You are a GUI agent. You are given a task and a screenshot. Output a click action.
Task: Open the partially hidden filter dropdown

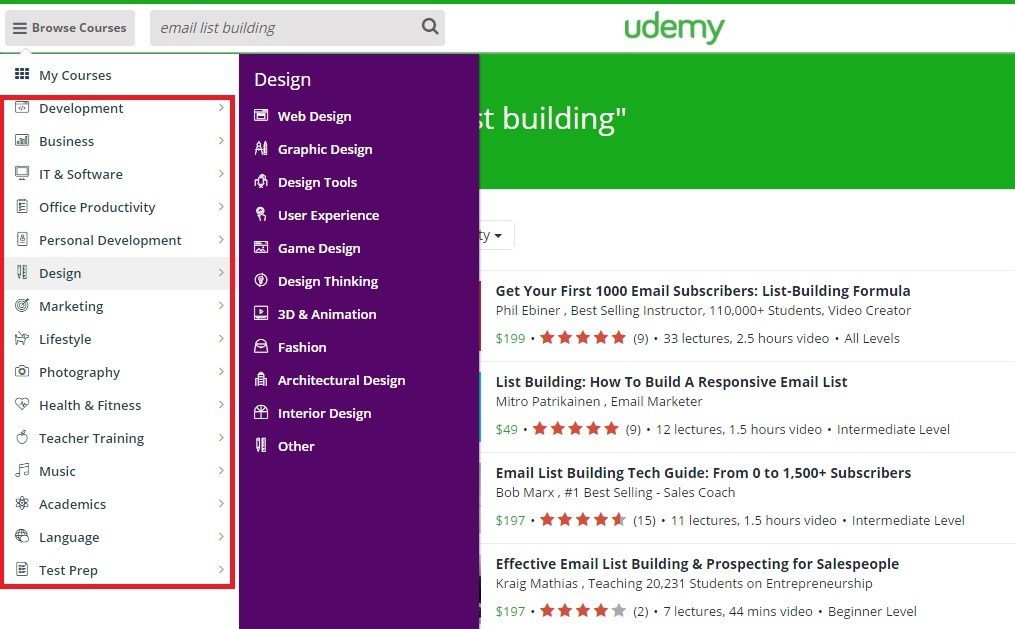496,235
